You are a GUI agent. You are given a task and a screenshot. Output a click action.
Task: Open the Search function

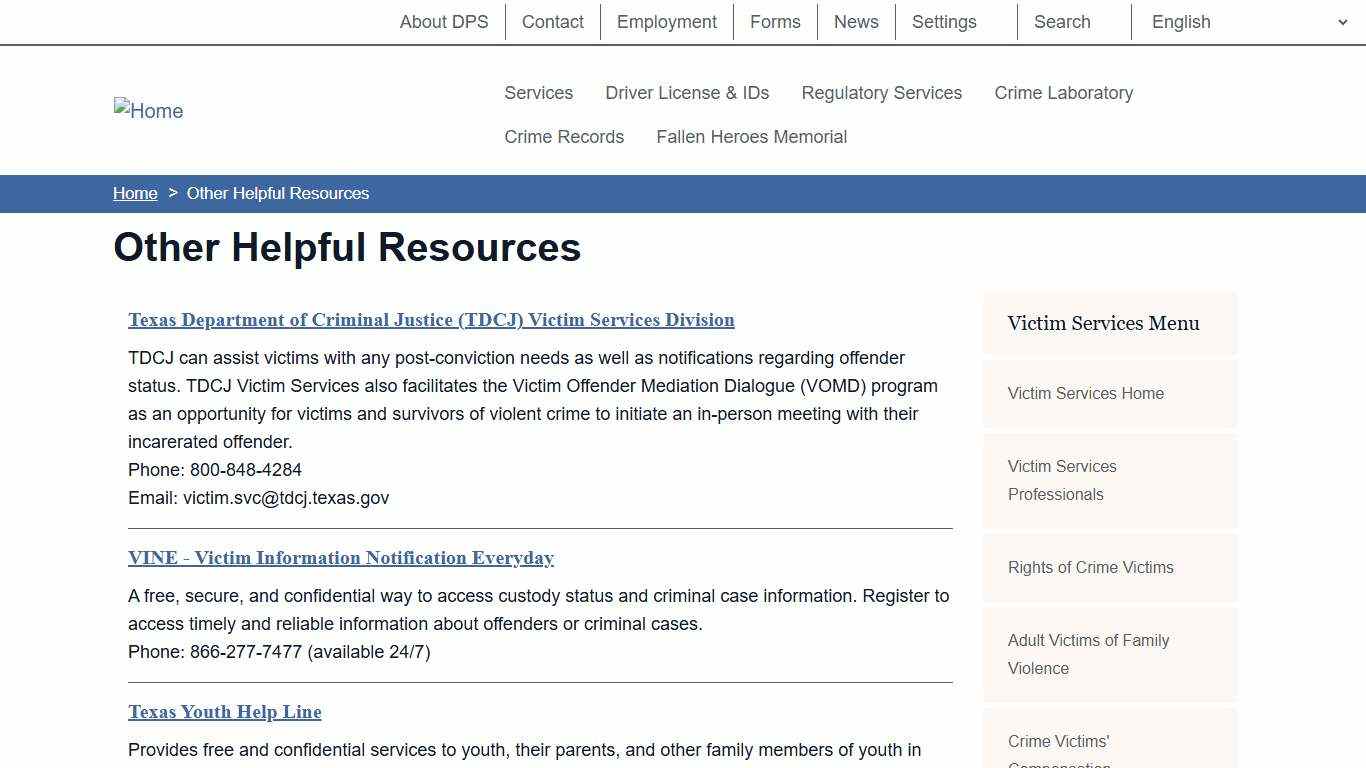point(1061,21)
